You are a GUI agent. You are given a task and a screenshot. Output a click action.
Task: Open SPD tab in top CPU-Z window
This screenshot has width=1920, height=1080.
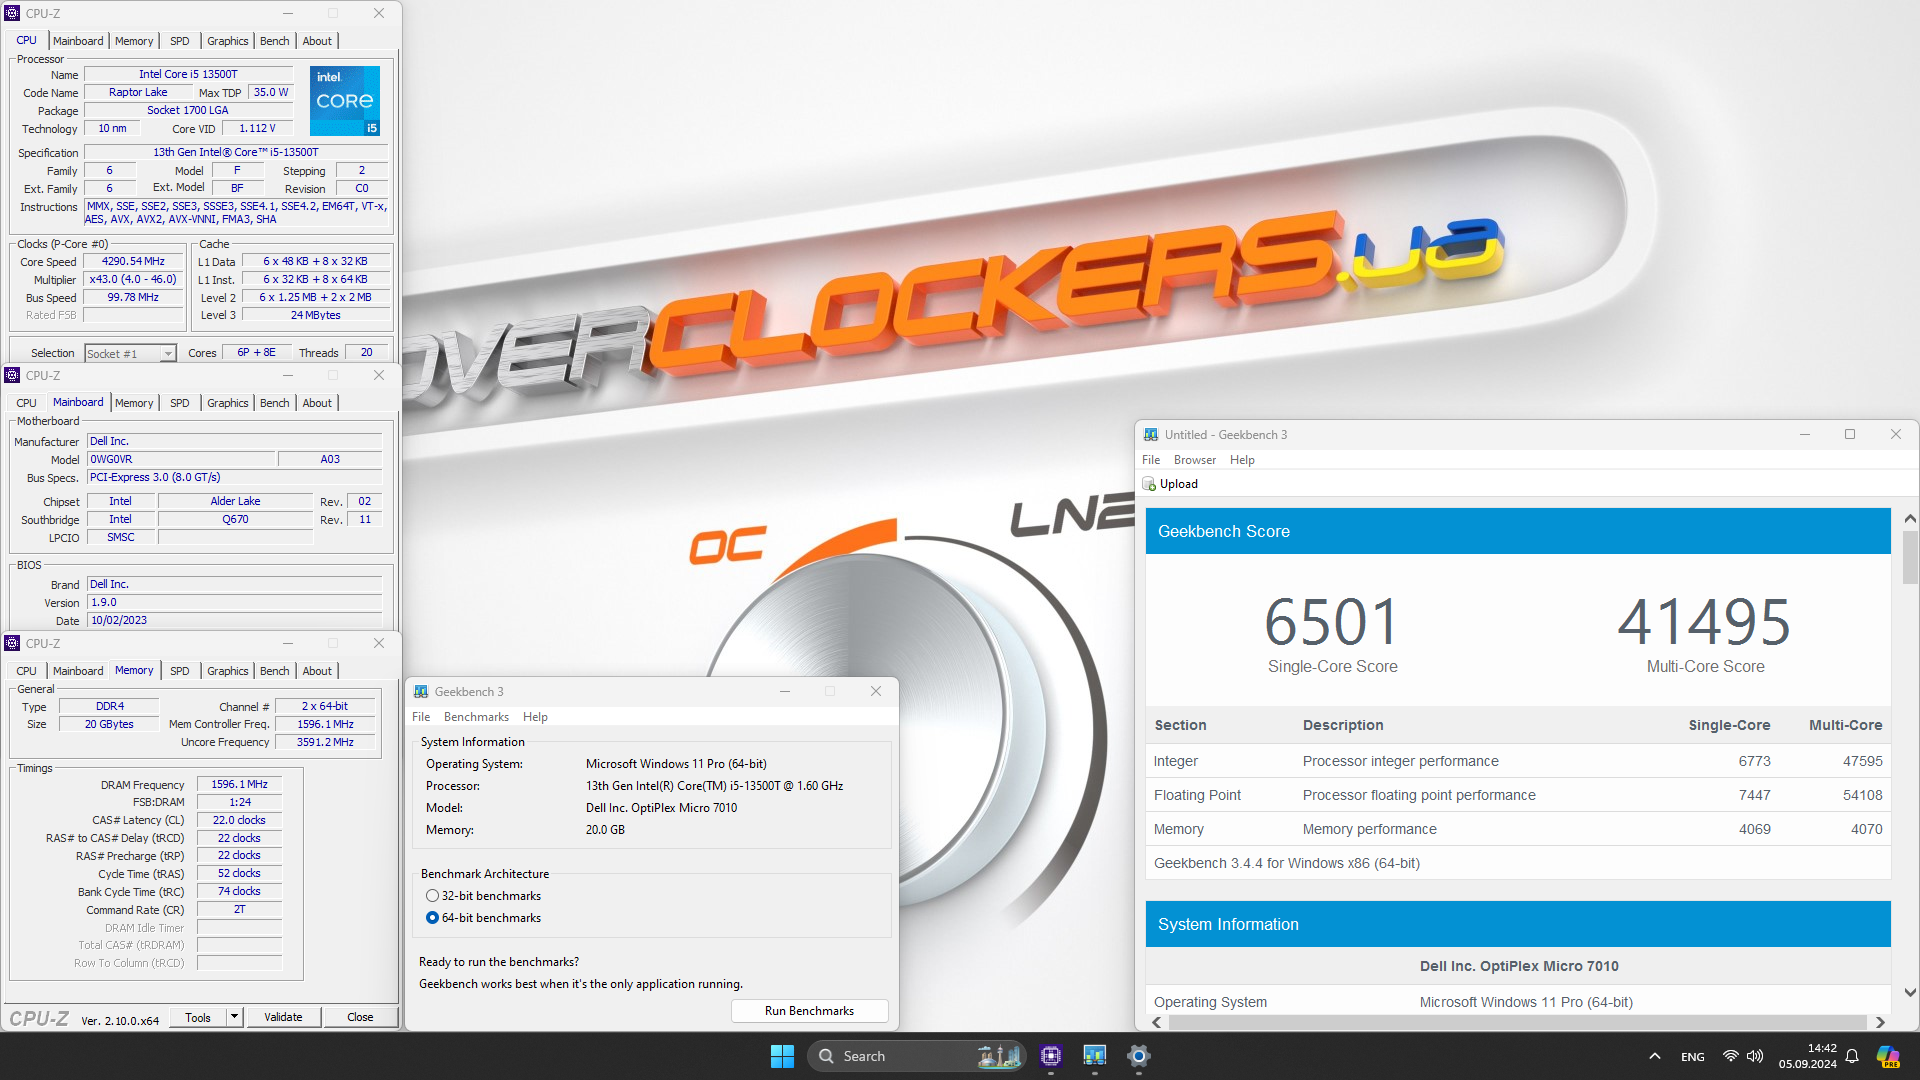pyautogui.click(x=180, y=41)
